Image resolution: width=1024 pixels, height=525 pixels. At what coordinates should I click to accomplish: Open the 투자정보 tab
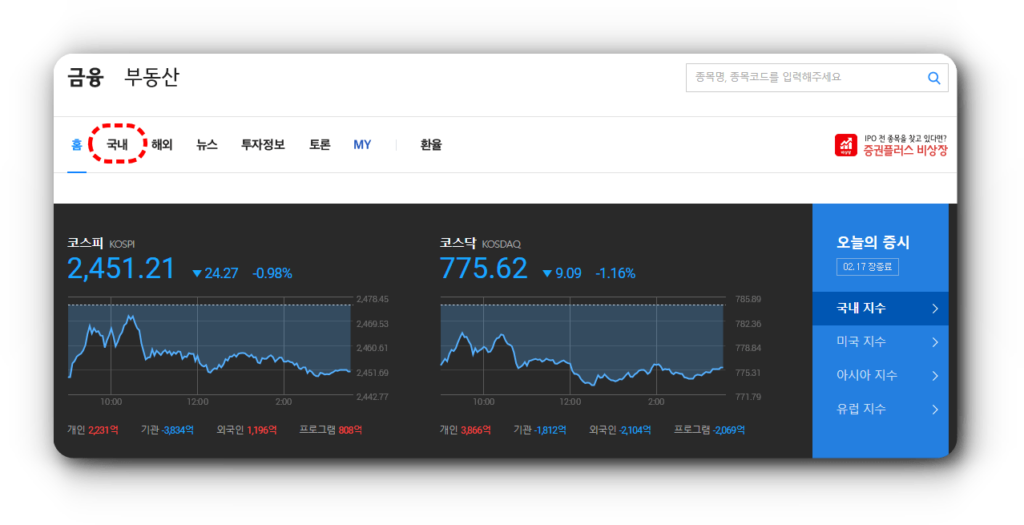(x=263, y=145)
